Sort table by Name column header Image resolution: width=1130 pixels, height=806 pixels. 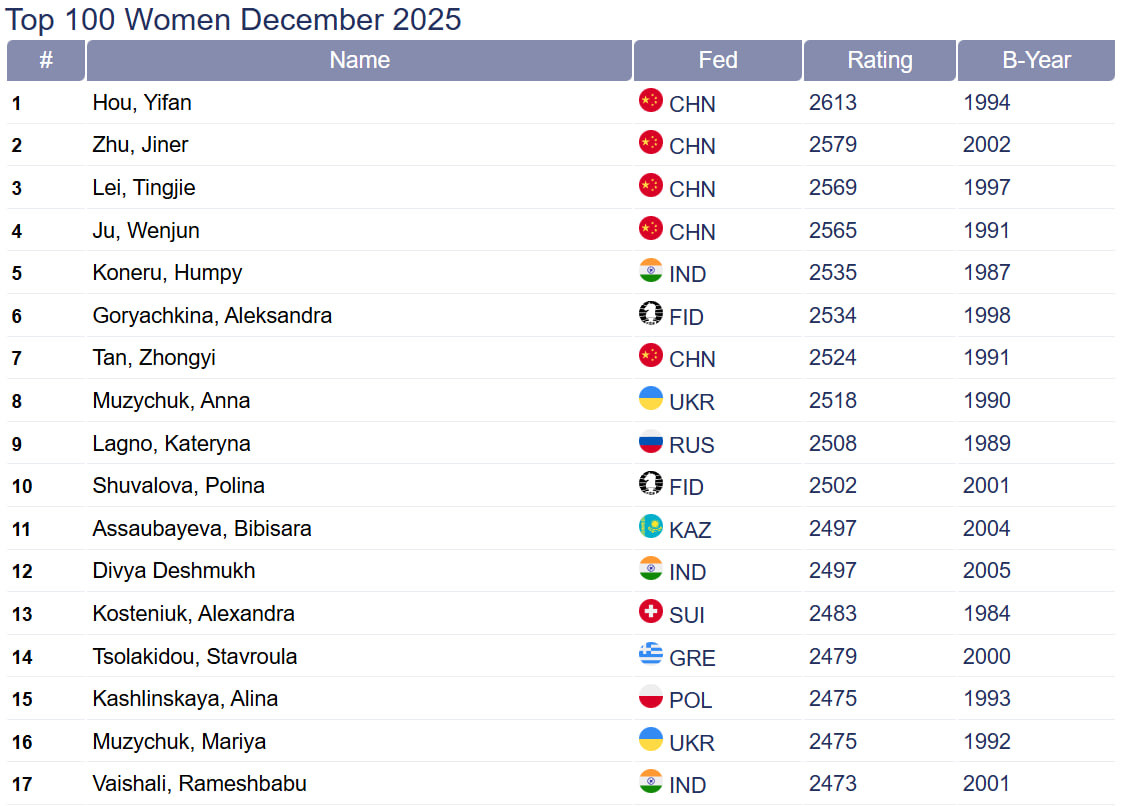(x=359, y=60)
